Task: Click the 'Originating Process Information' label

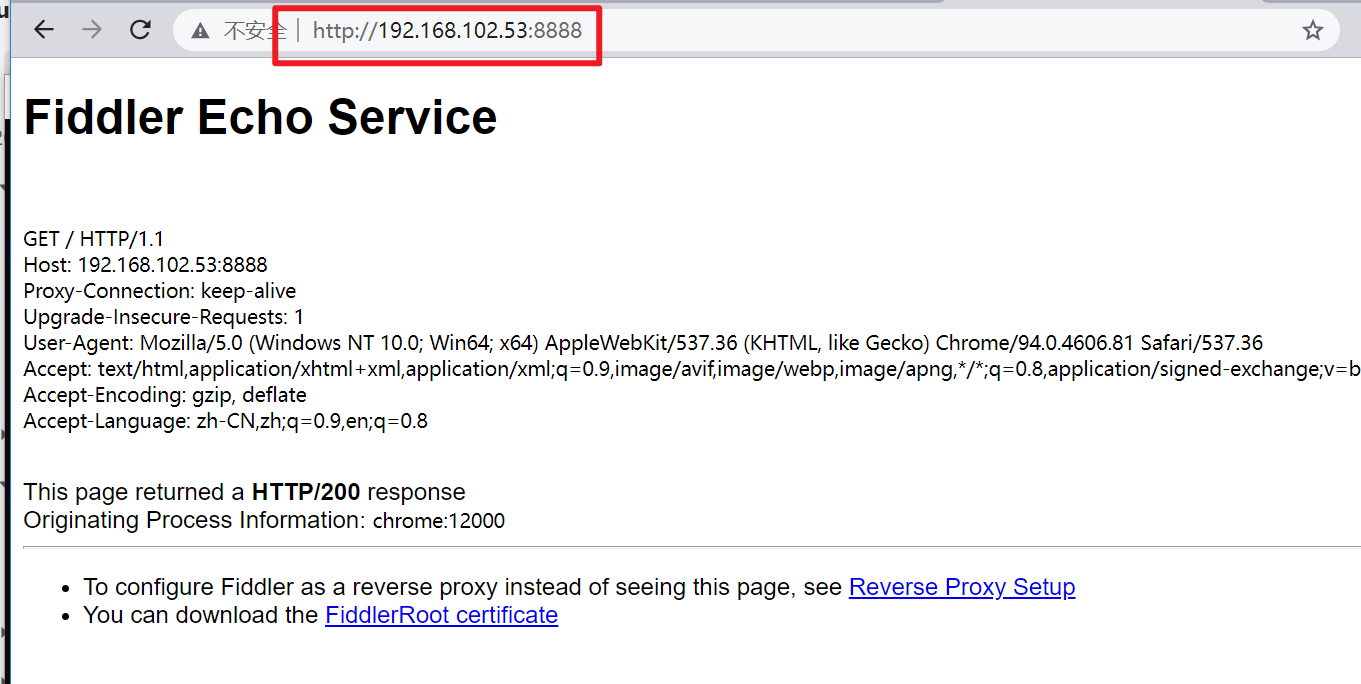Action: click(194, 520)
